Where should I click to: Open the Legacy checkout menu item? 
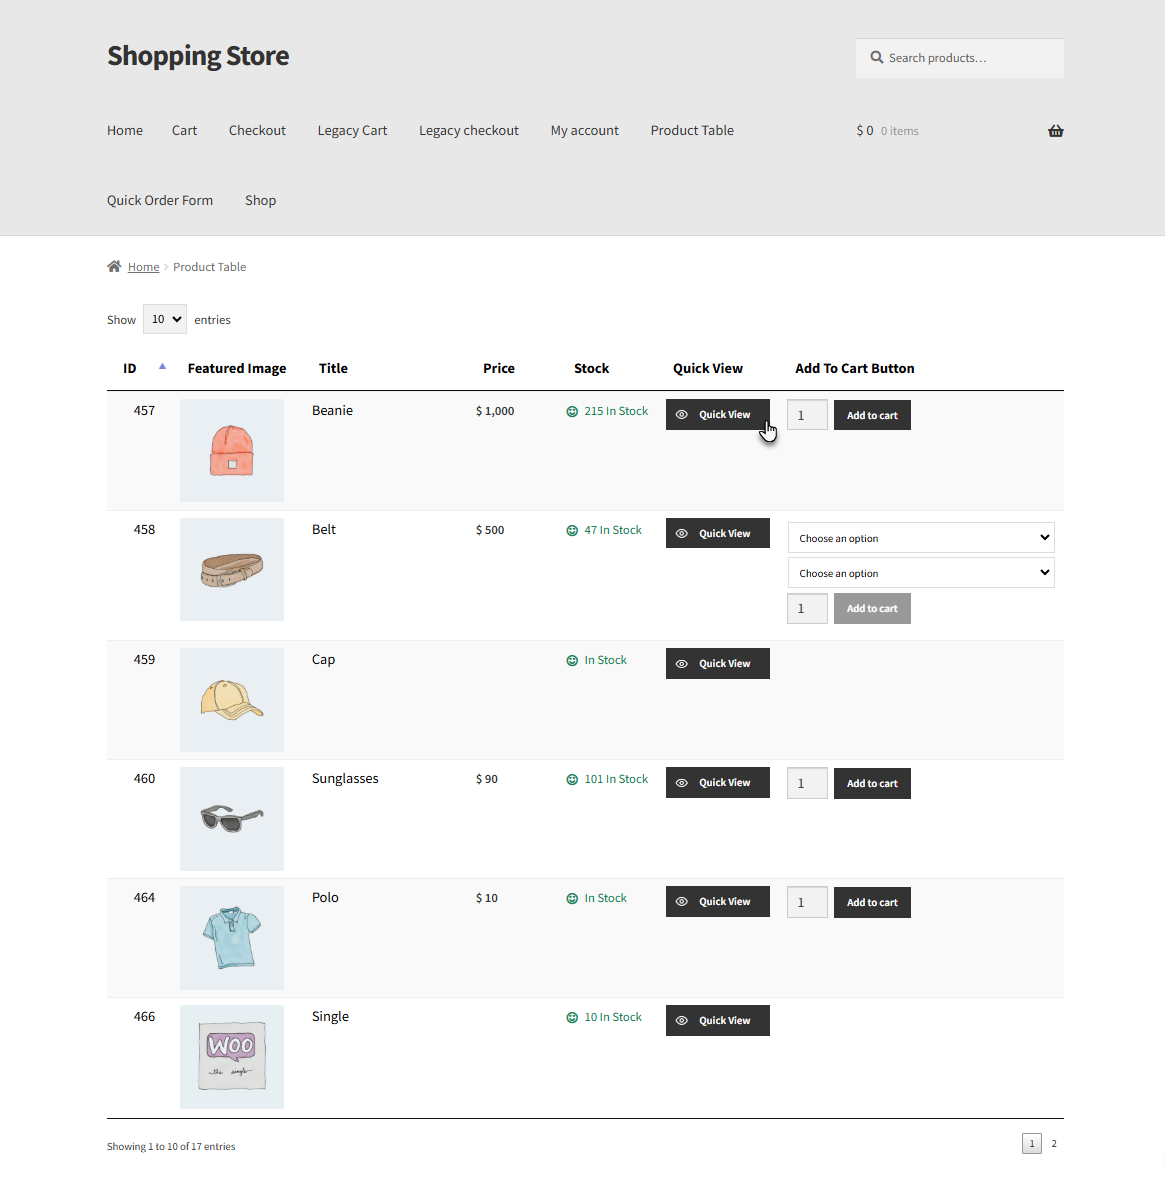click(x=469, y=131)
